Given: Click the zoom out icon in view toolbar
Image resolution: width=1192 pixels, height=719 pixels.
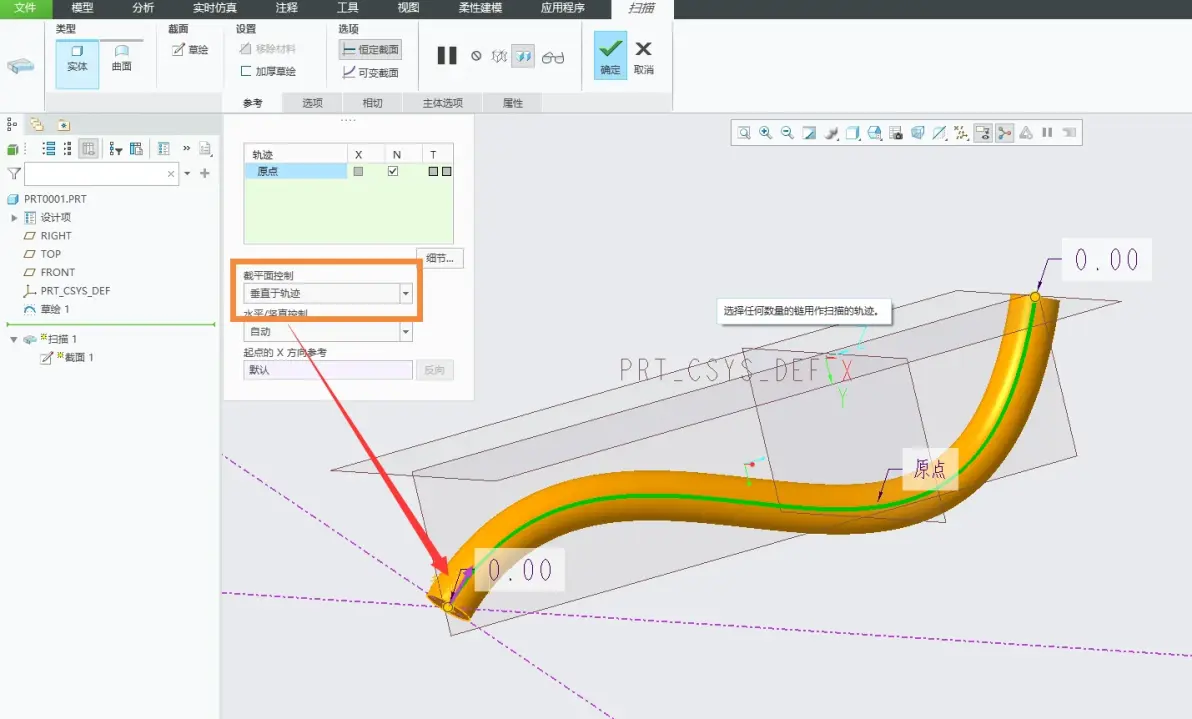Looking at the screenshot, I should (788, 133).
